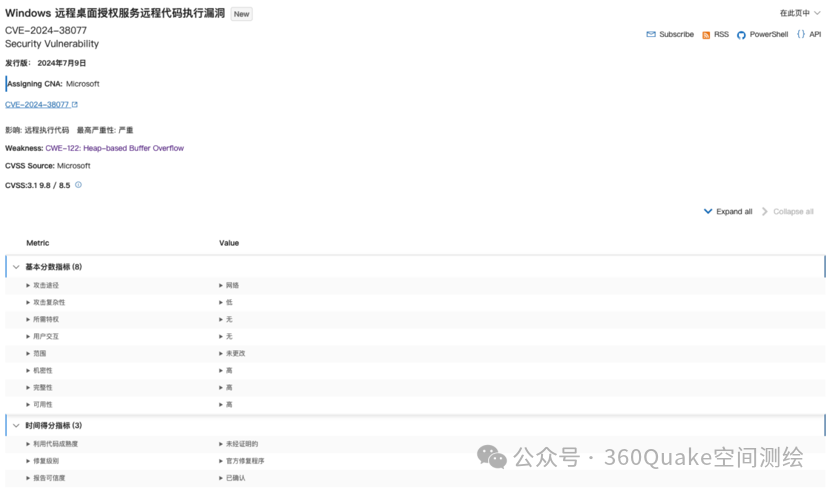Click the CVSS Source: Microsoft text

coord(48,166)
